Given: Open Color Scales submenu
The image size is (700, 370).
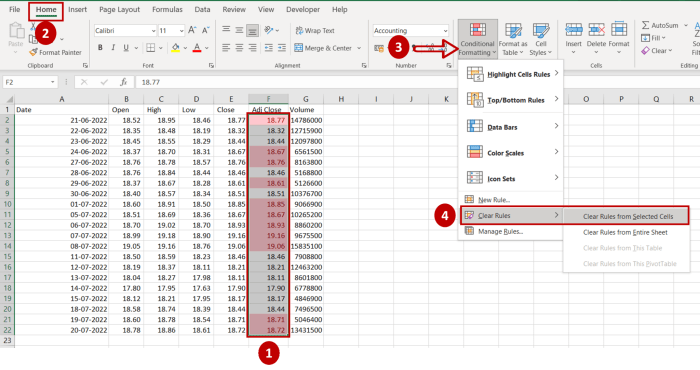Looking at the screenshot, I should pos(511,153).
